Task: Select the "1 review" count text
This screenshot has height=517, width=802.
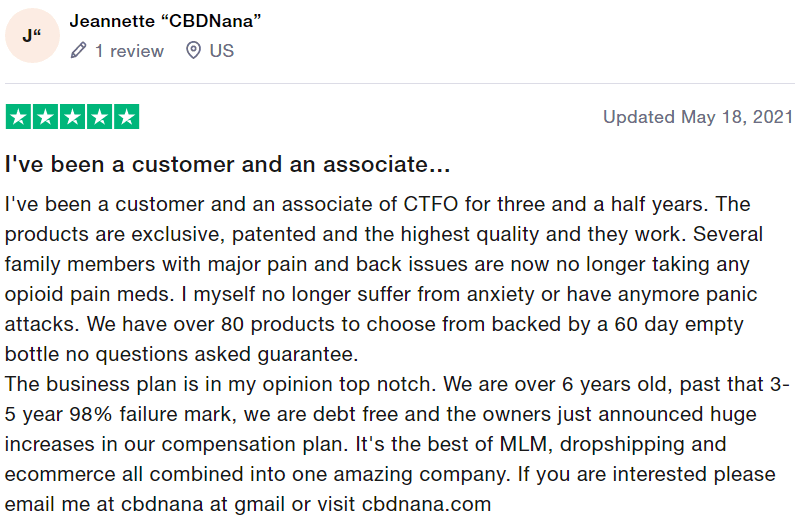Action: coord(129,51)
